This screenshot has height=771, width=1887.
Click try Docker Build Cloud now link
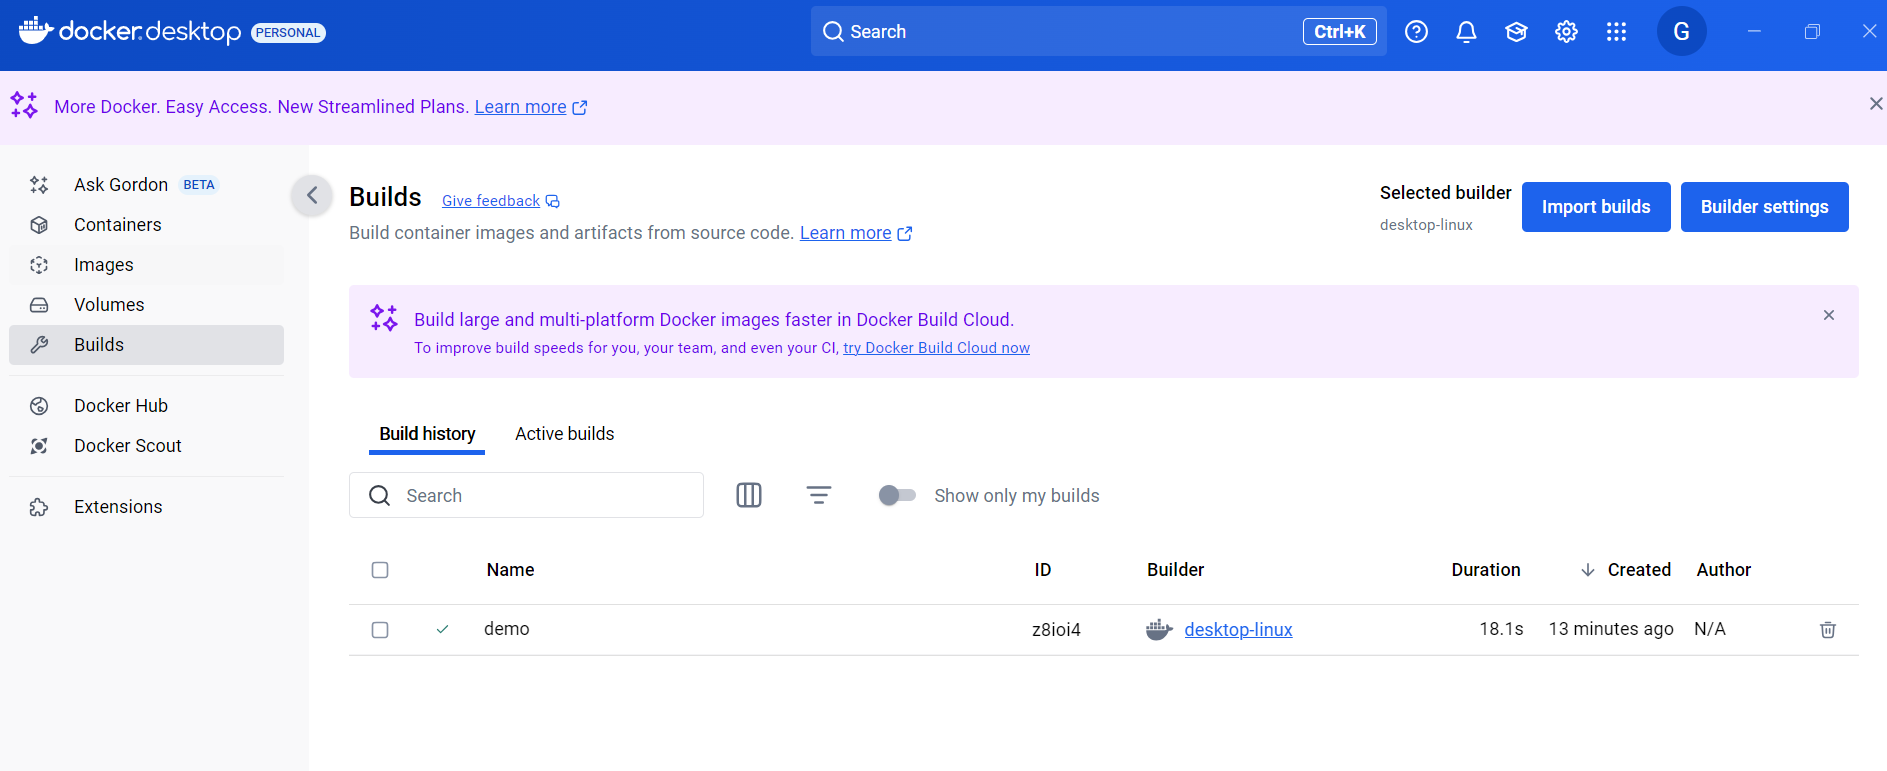tap(936, 348)
